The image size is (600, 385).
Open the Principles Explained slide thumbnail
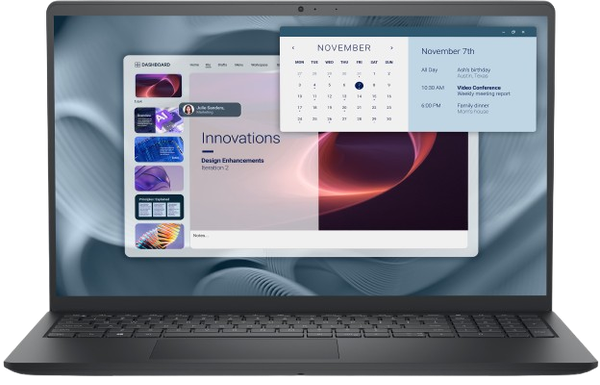click(x=159, y=207)
